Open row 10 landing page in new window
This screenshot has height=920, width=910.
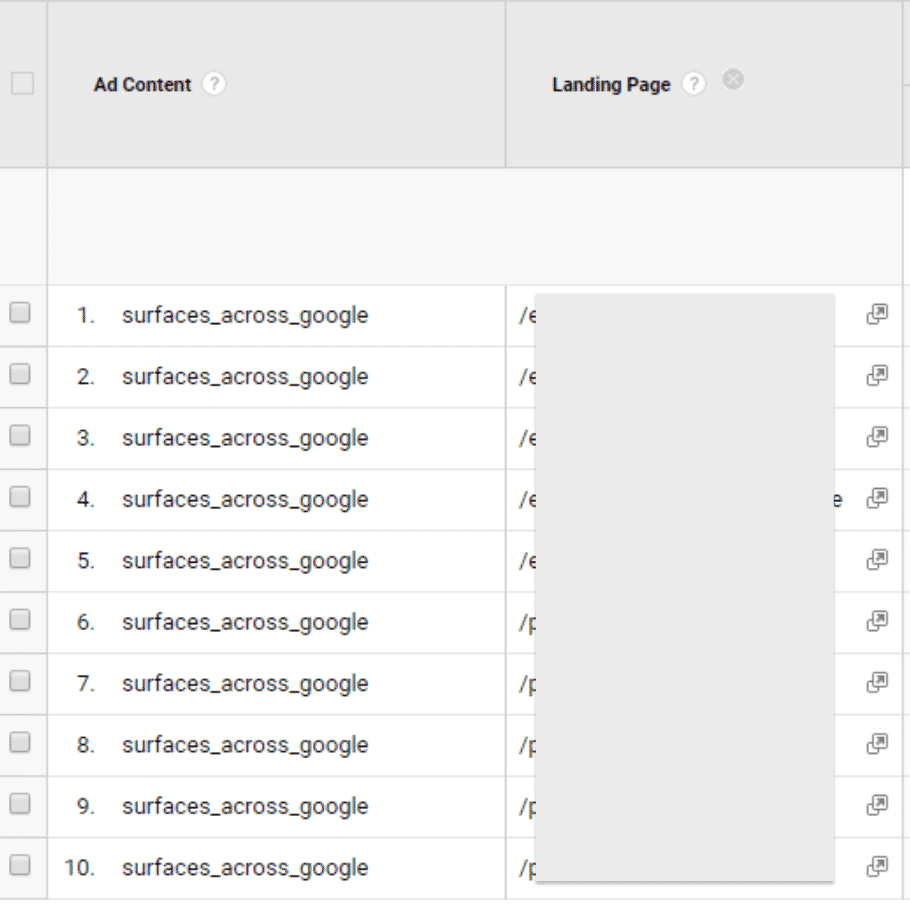coord(877,867)
